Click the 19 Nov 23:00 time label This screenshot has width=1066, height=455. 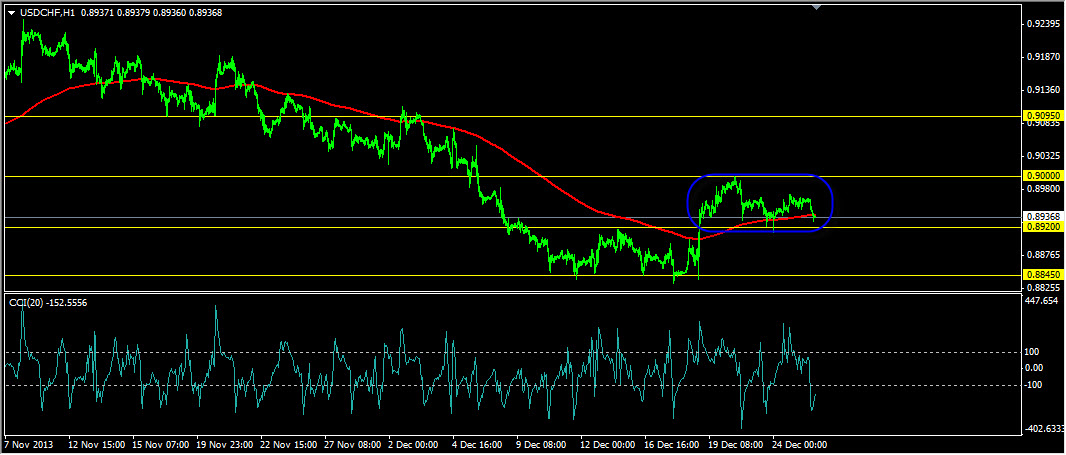point(224,445)
